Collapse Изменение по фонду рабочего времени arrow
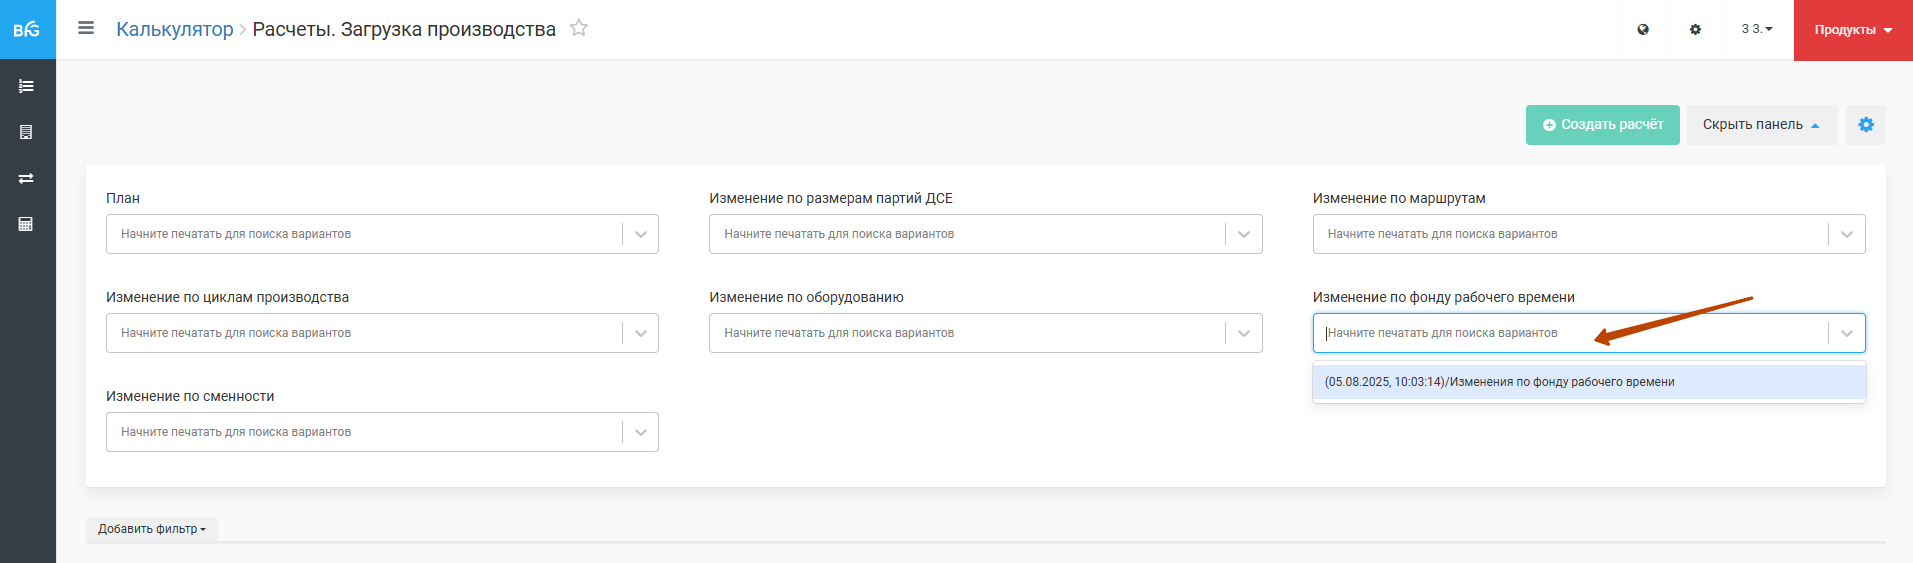1913x563 pixels. (x=1847, y=333)
